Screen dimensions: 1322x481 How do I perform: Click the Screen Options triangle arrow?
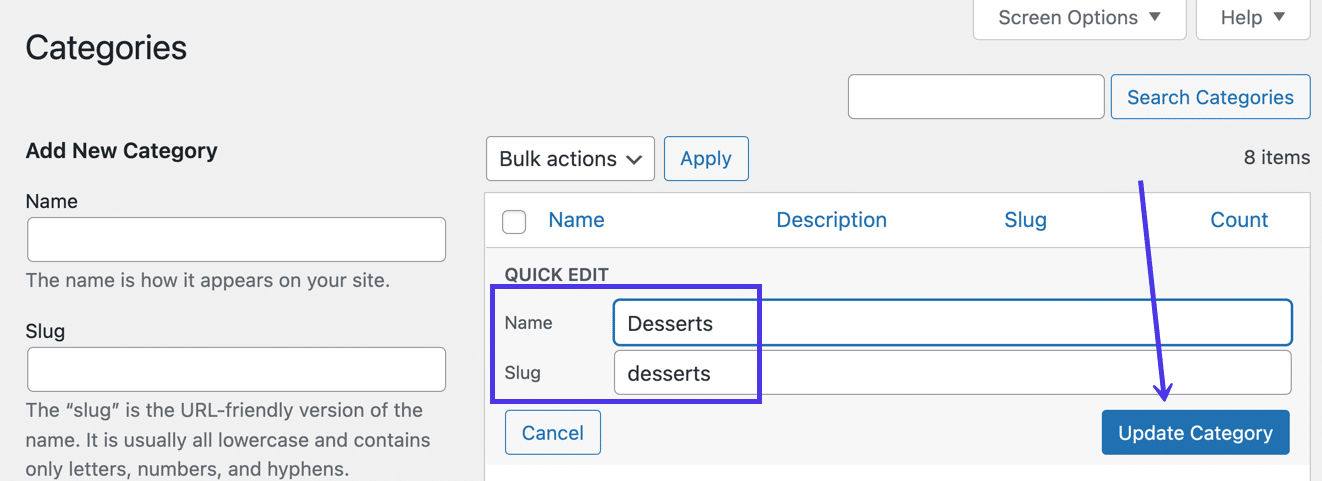tap(1155, 17)
